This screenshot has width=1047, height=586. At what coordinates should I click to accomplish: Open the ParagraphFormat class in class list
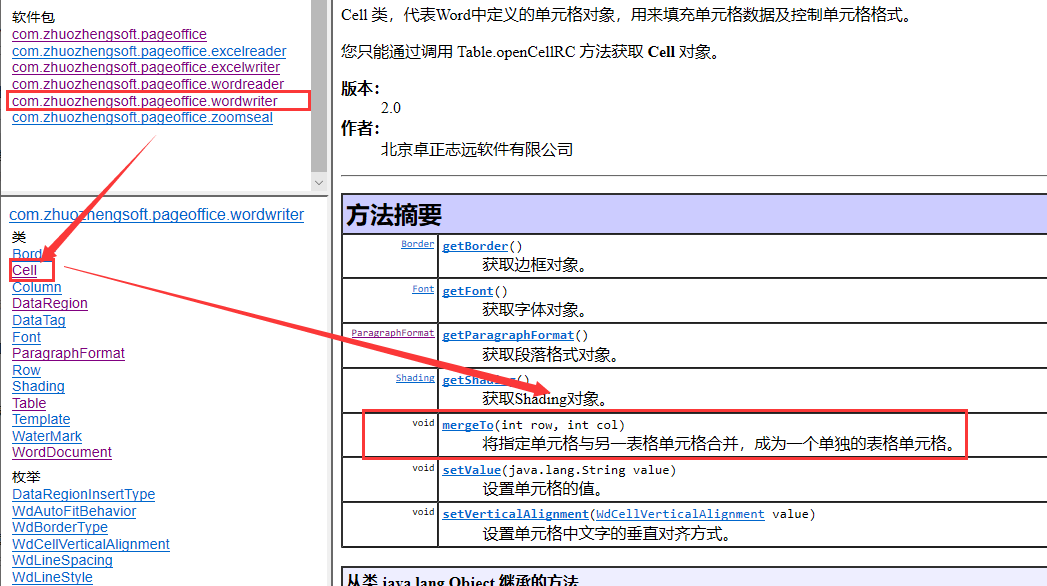click(x=68, y=353)
